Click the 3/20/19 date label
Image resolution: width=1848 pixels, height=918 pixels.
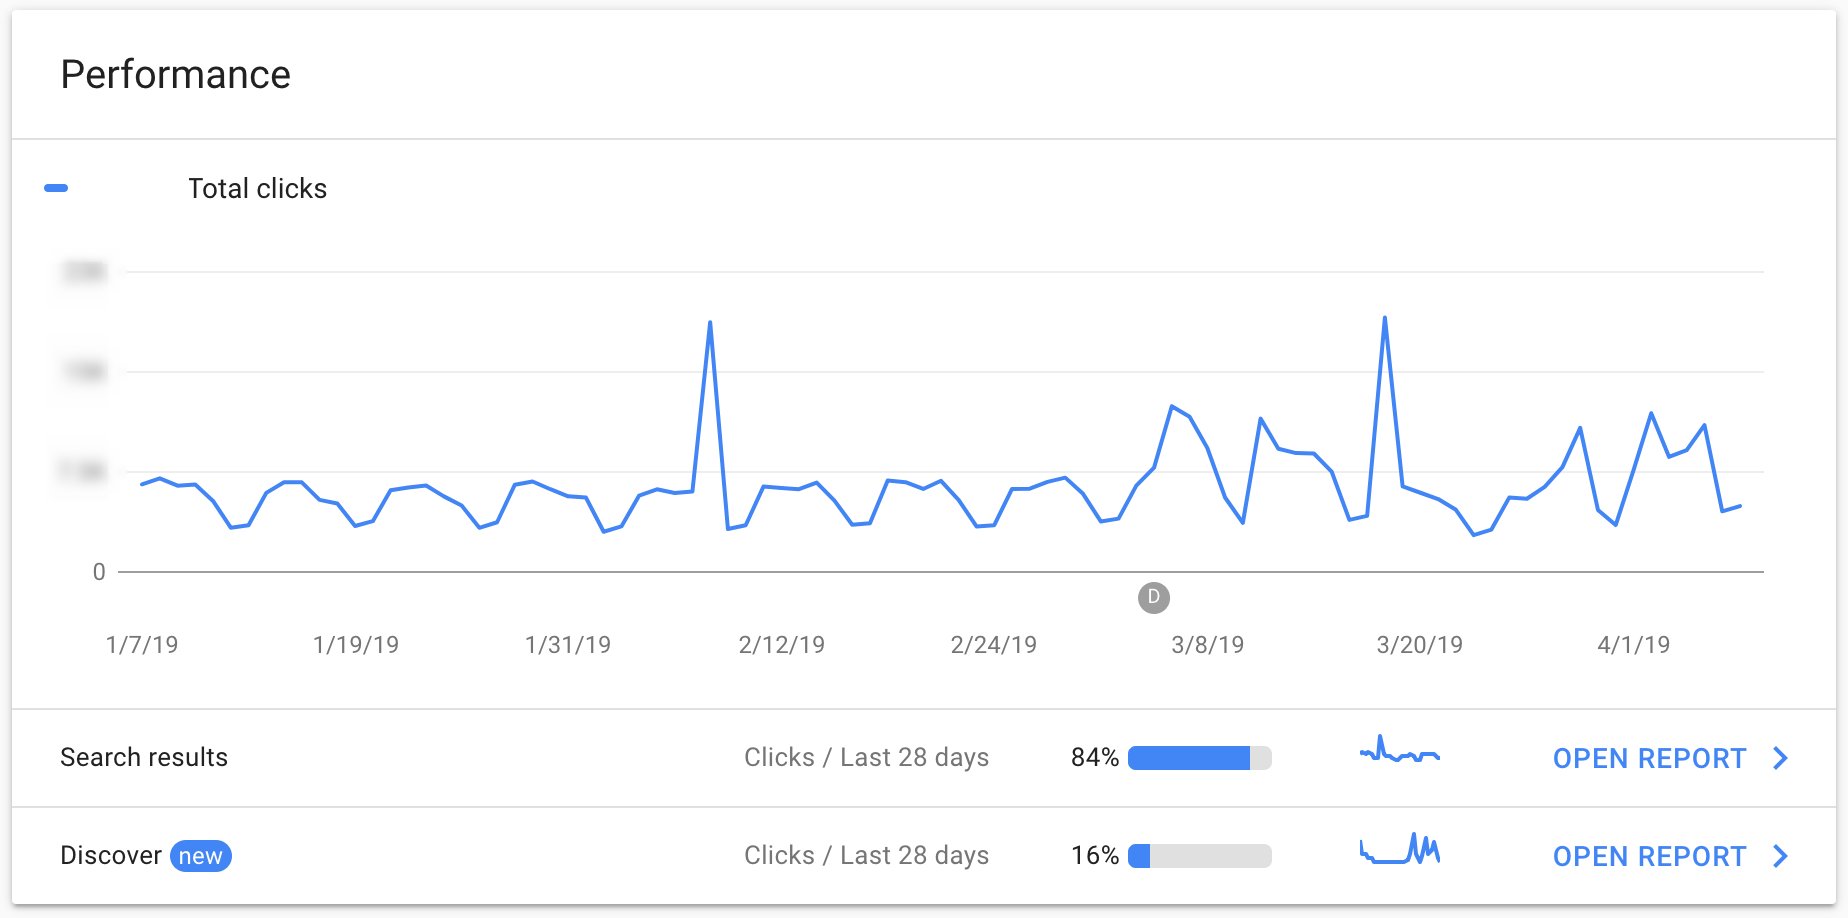[1419, 645]
